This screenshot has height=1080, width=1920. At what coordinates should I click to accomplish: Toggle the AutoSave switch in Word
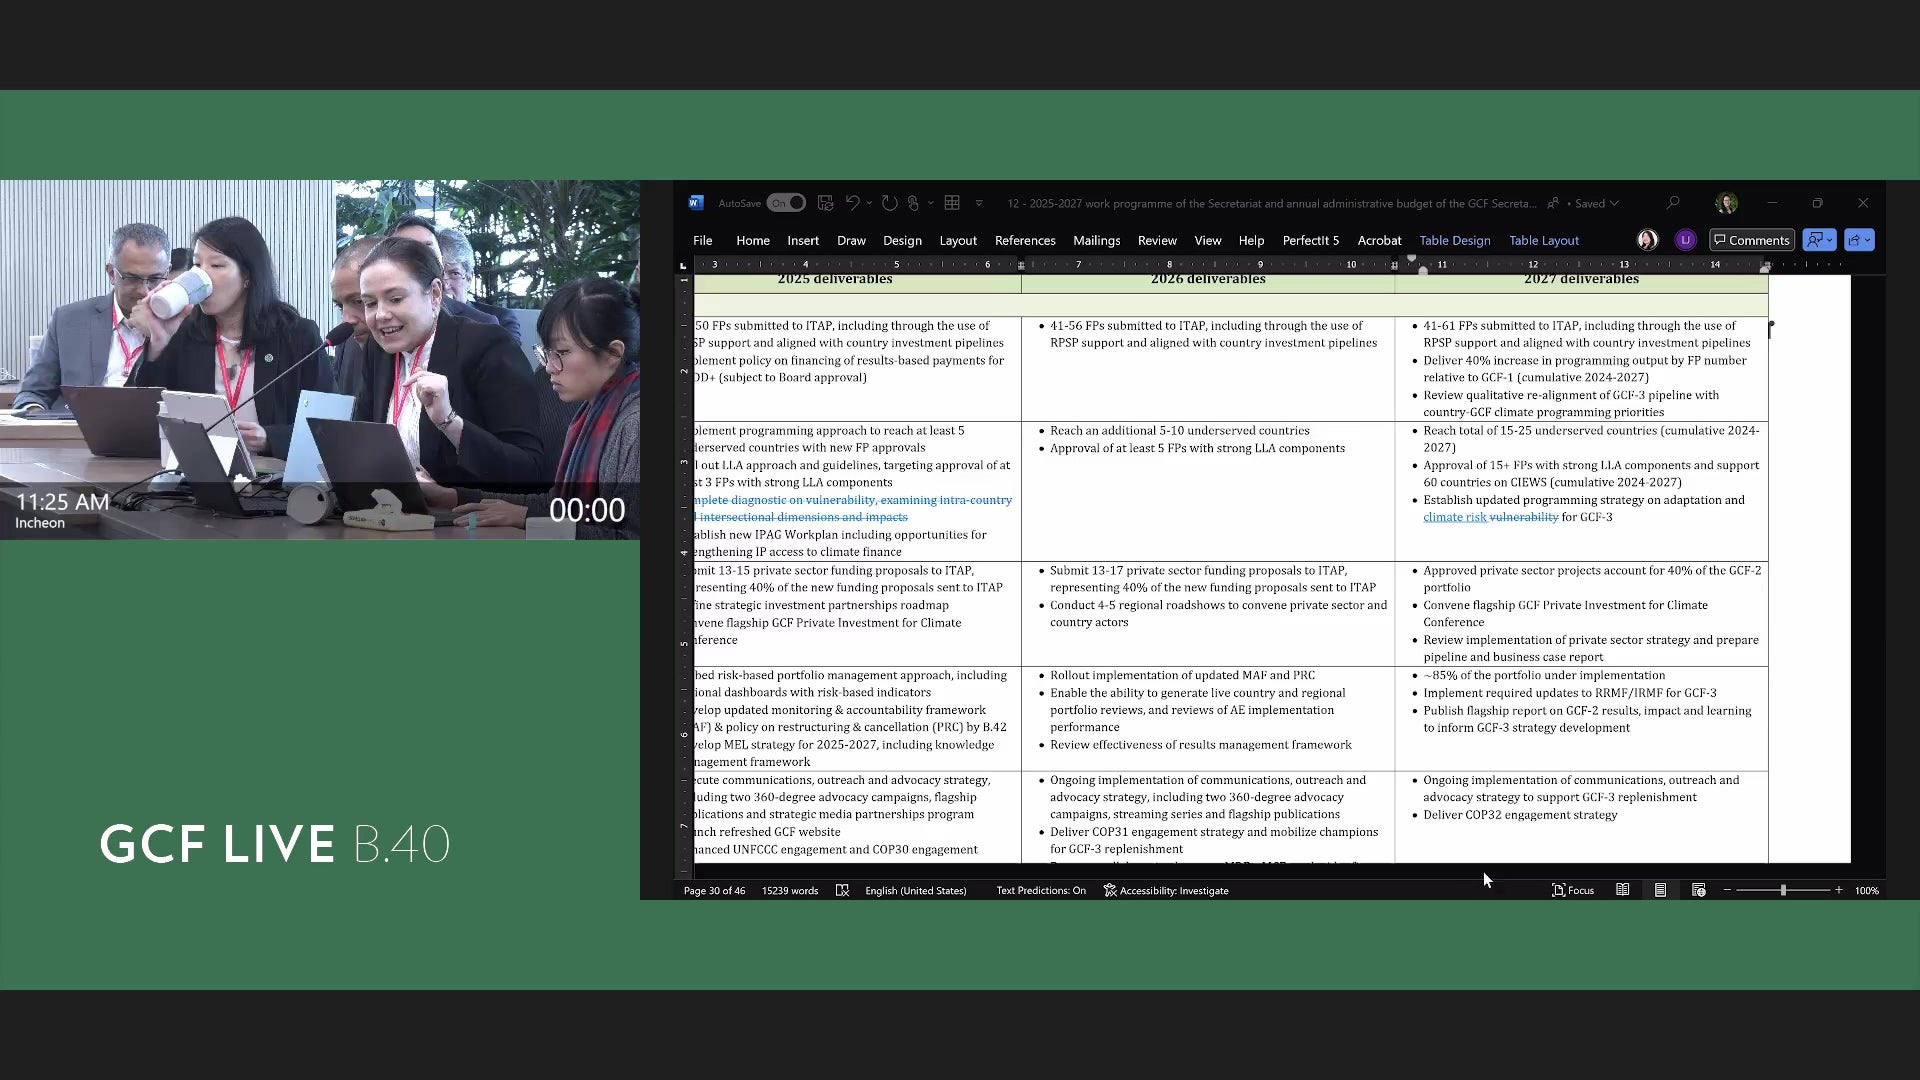point(786,203)
